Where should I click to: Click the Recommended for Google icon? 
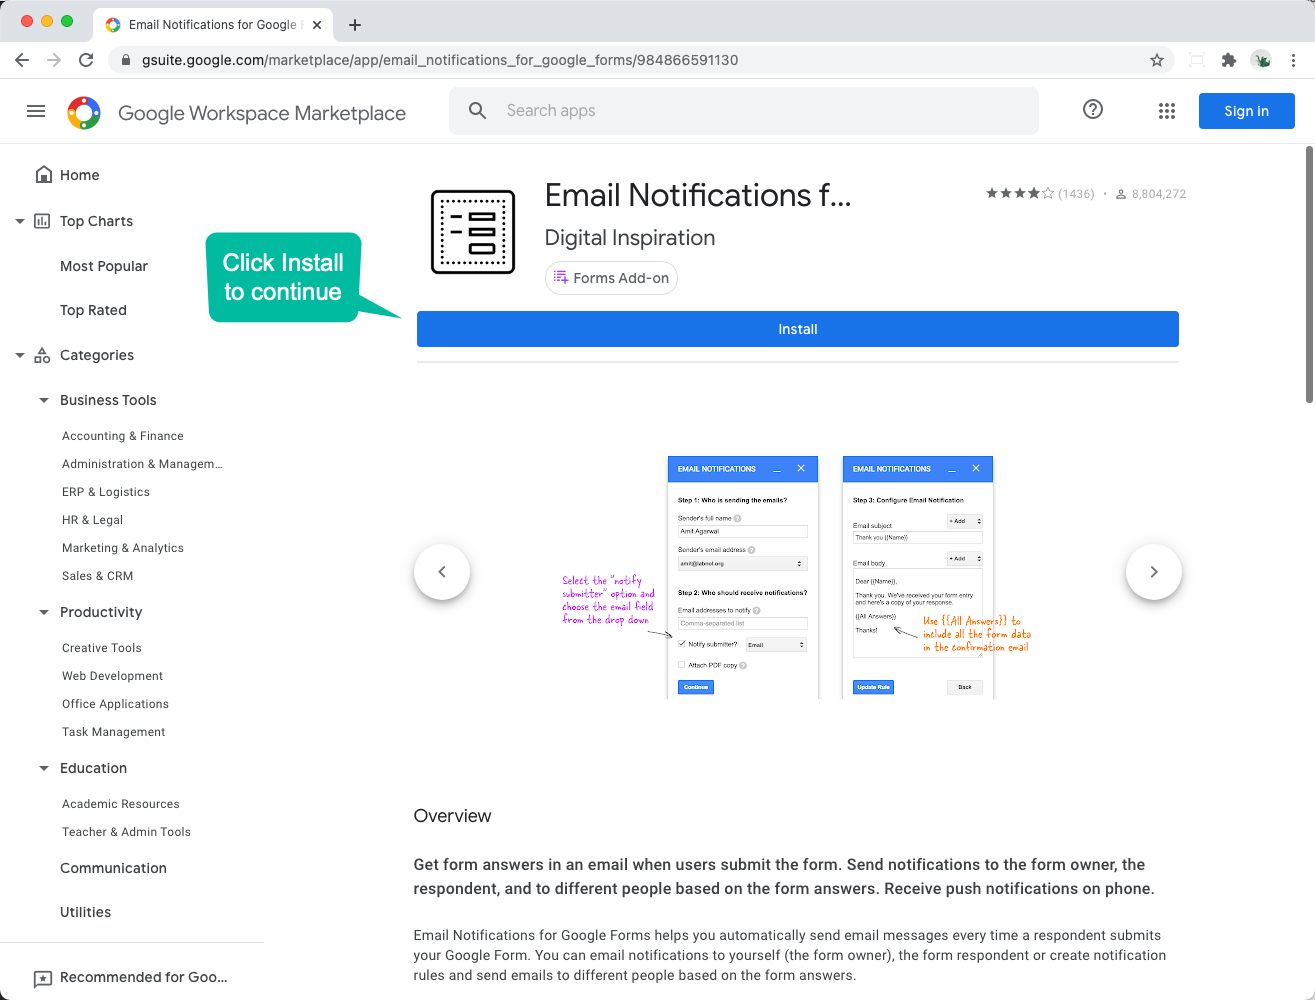[x=42, y=978]
